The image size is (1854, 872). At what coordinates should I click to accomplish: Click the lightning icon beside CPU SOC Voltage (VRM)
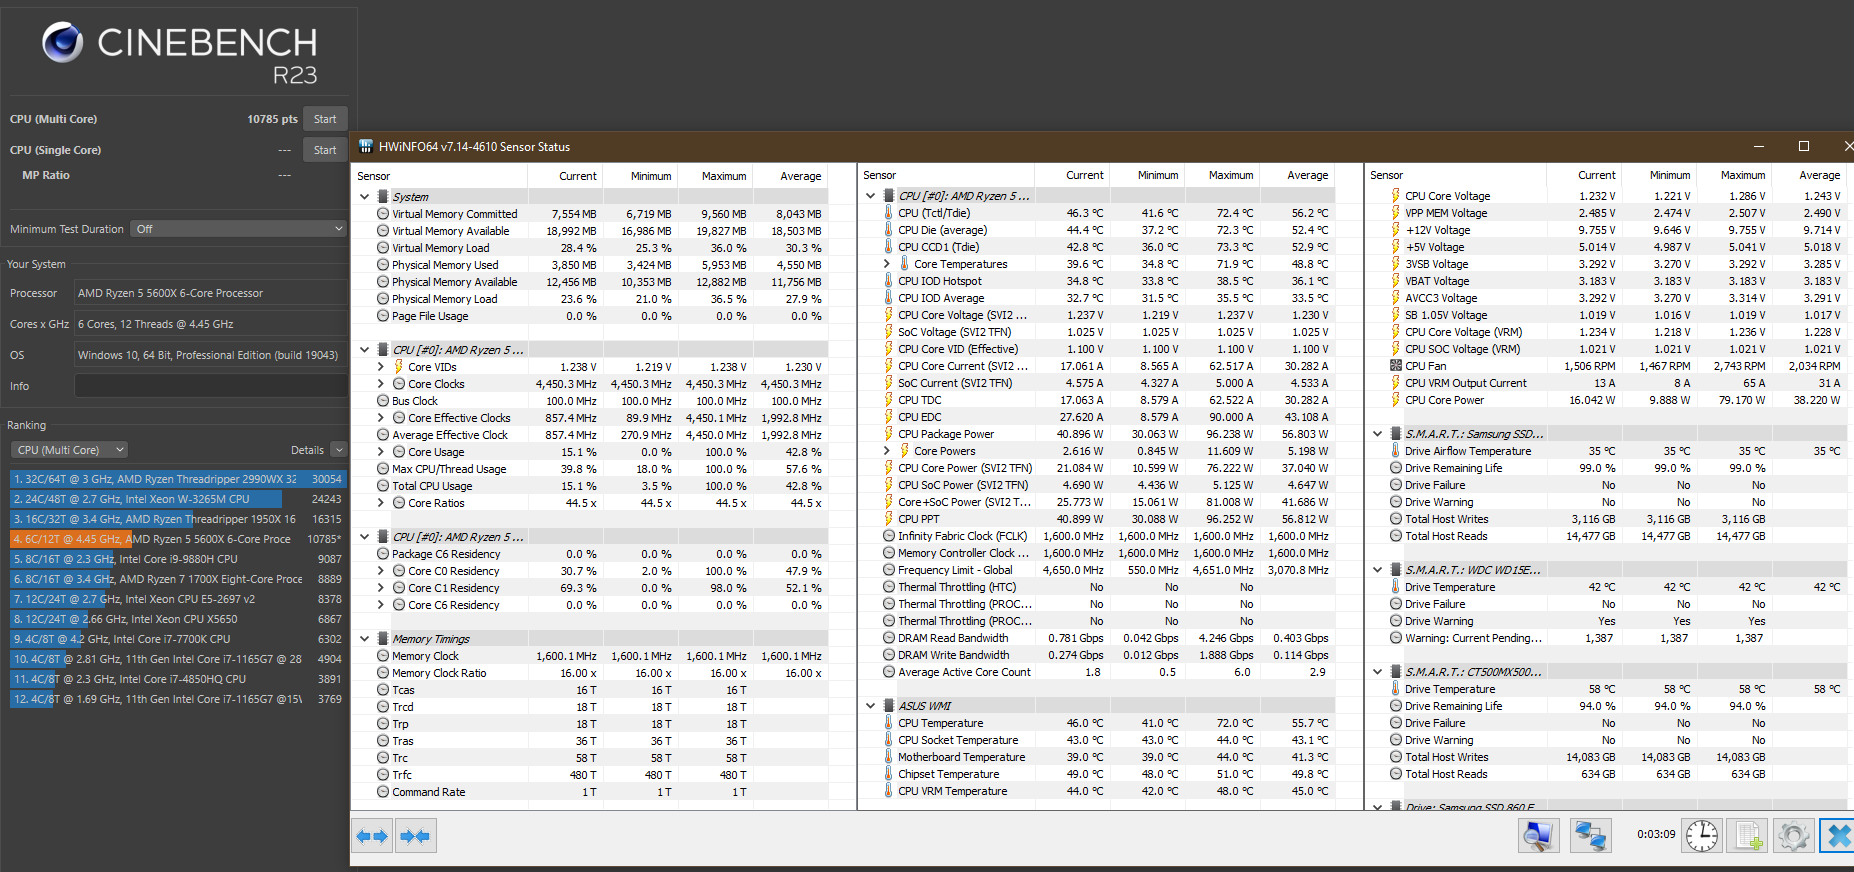1396,349
